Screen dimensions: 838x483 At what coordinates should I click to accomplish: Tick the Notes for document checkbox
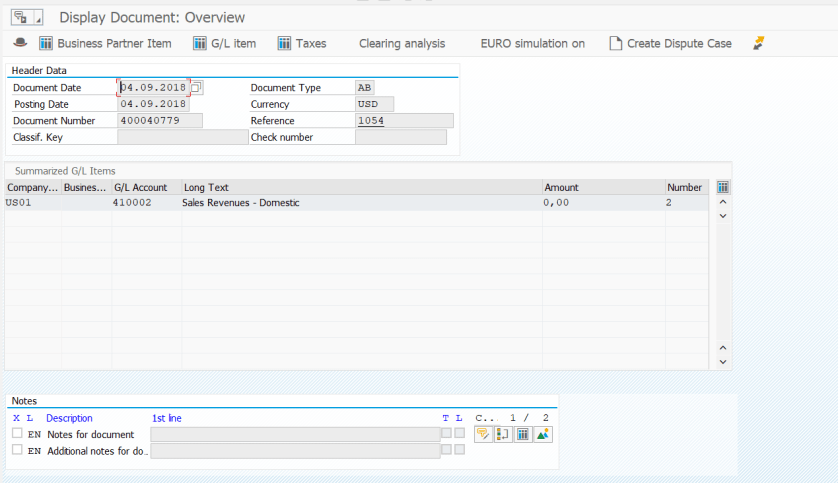[17, 434]
